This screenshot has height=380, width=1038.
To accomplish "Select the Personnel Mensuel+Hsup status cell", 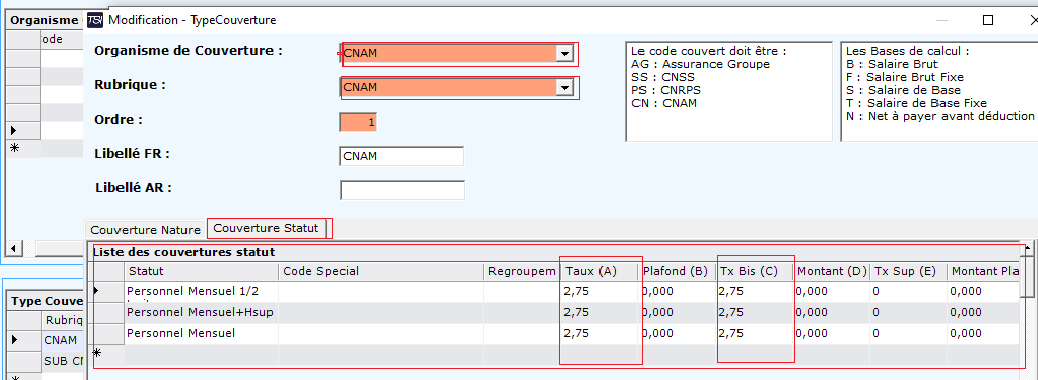I will click(x=201, y=313).
